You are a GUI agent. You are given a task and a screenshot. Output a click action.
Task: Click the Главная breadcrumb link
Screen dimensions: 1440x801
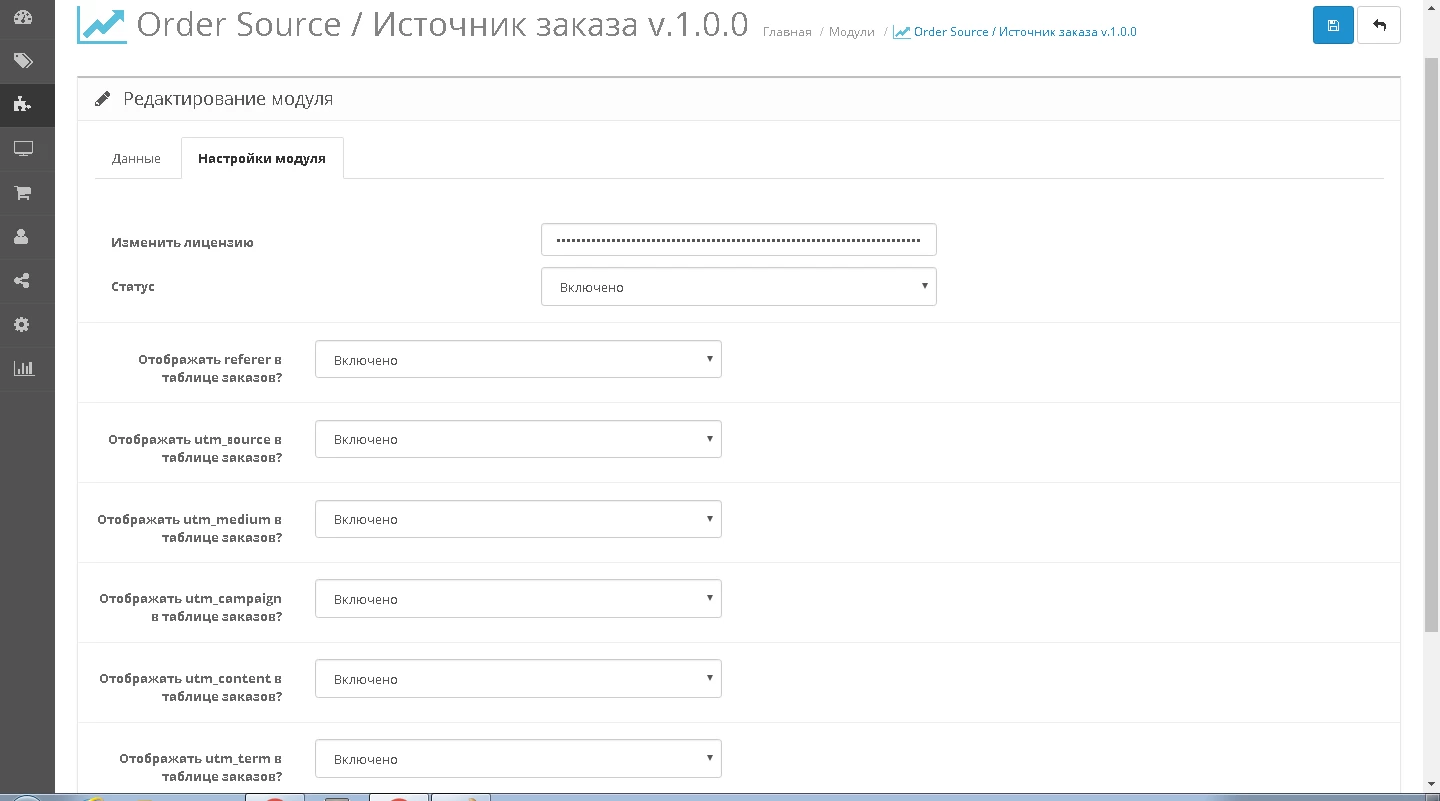click(787, 32)
